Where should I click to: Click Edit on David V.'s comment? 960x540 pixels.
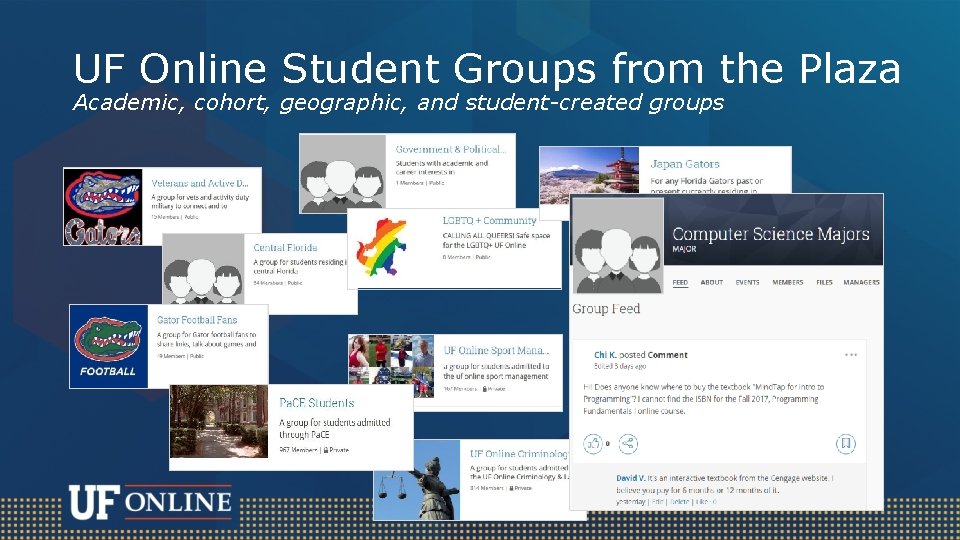coord(658,501)
